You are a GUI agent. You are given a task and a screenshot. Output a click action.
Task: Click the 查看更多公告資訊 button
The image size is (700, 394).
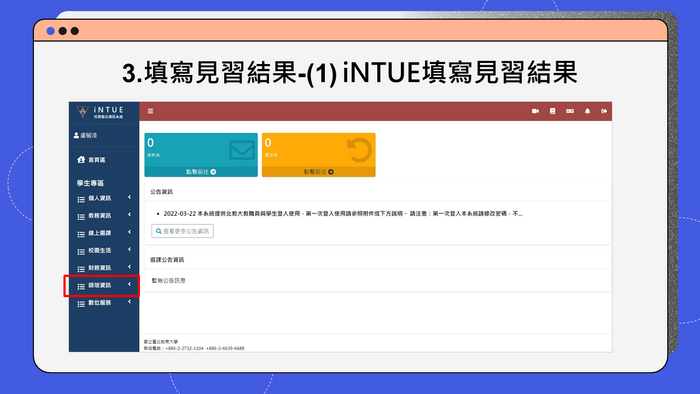point(183,231)
